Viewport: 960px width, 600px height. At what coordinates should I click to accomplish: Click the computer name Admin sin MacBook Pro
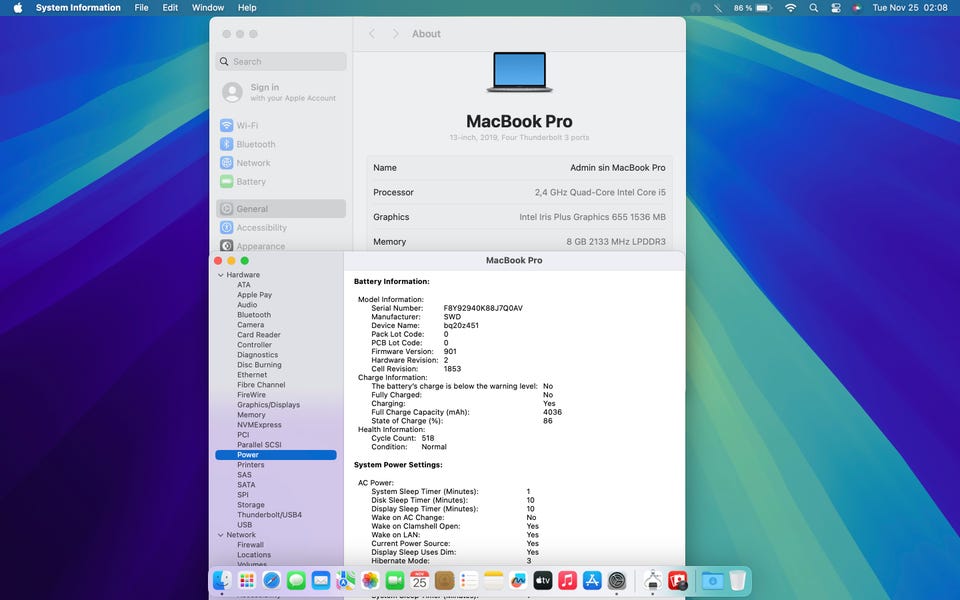pyautogui.click(x=618, y=168)
